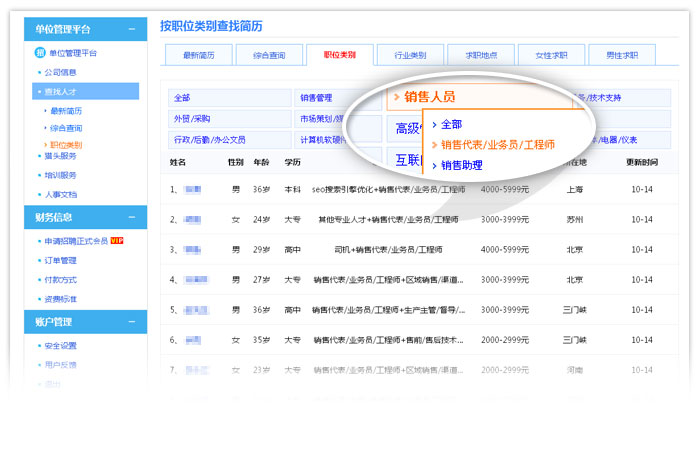Select the 外贸/采购 category filter

click(193, 118)
